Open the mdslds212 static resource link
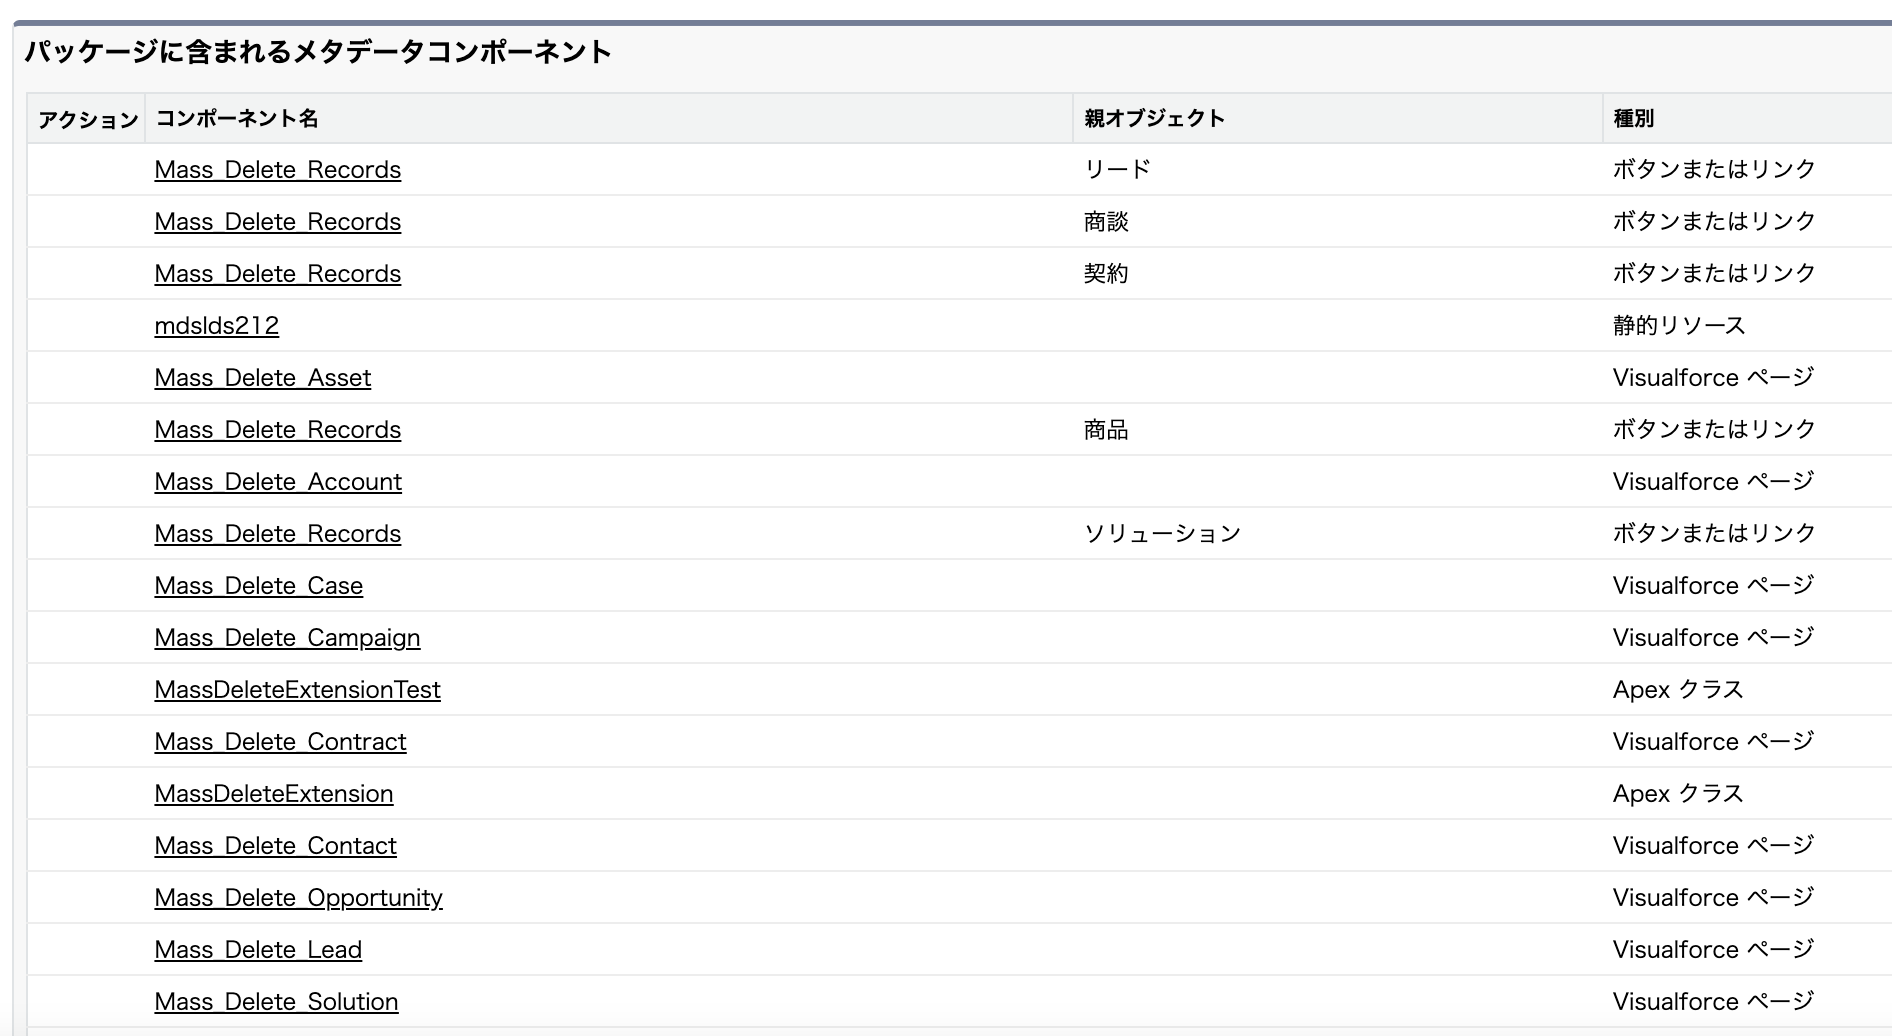Screen dimensions: 1892x1036 pyautogui.click(x=217, y=326)
